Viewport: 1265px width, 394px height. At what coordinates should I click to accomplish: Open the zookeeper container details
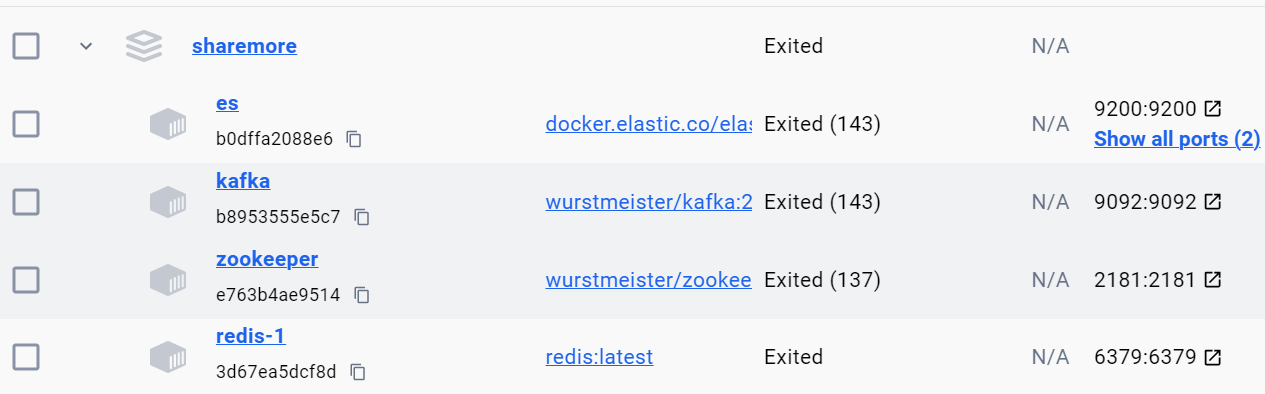267,259
